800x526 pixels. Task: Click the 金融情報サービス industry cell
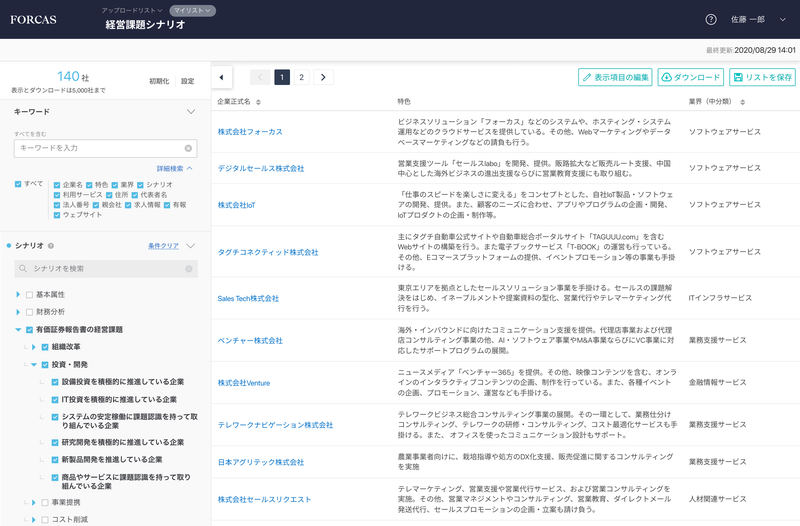(717, 382)
